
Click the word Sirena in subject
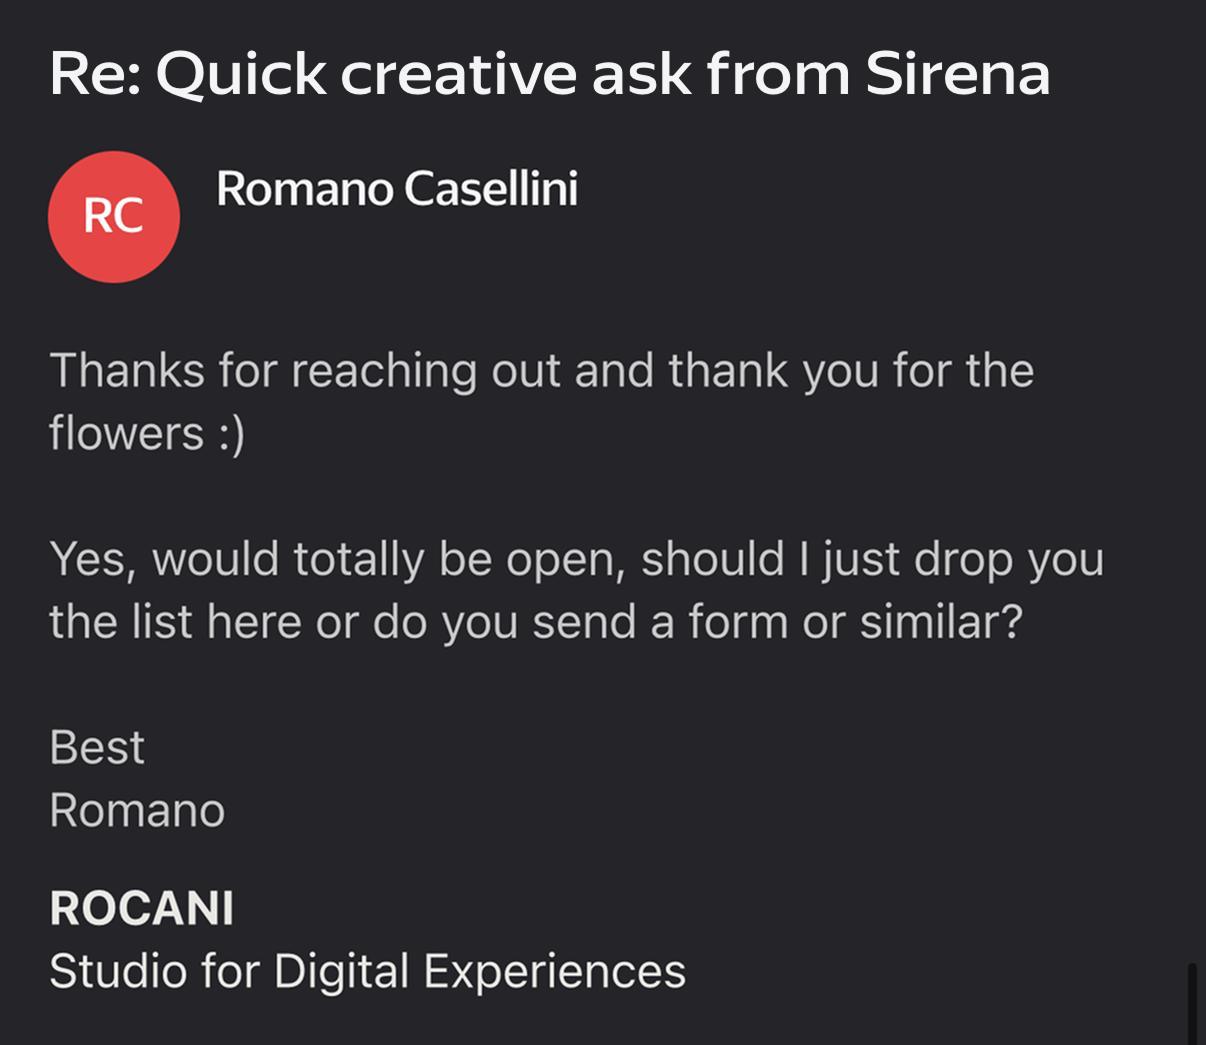point(957,74)
